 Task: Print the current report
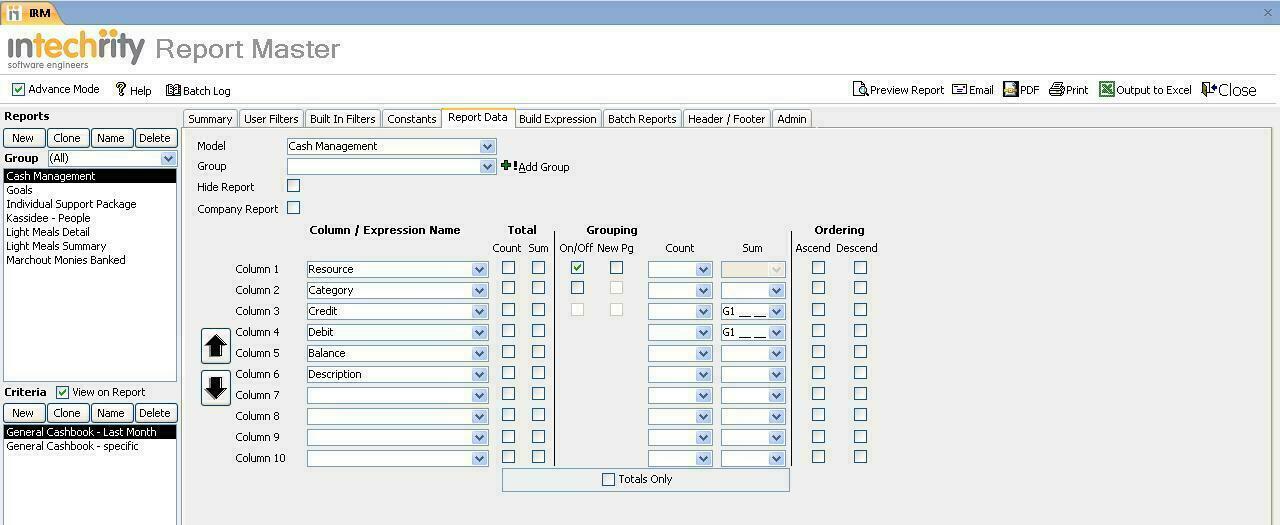tap(1068, 89)
